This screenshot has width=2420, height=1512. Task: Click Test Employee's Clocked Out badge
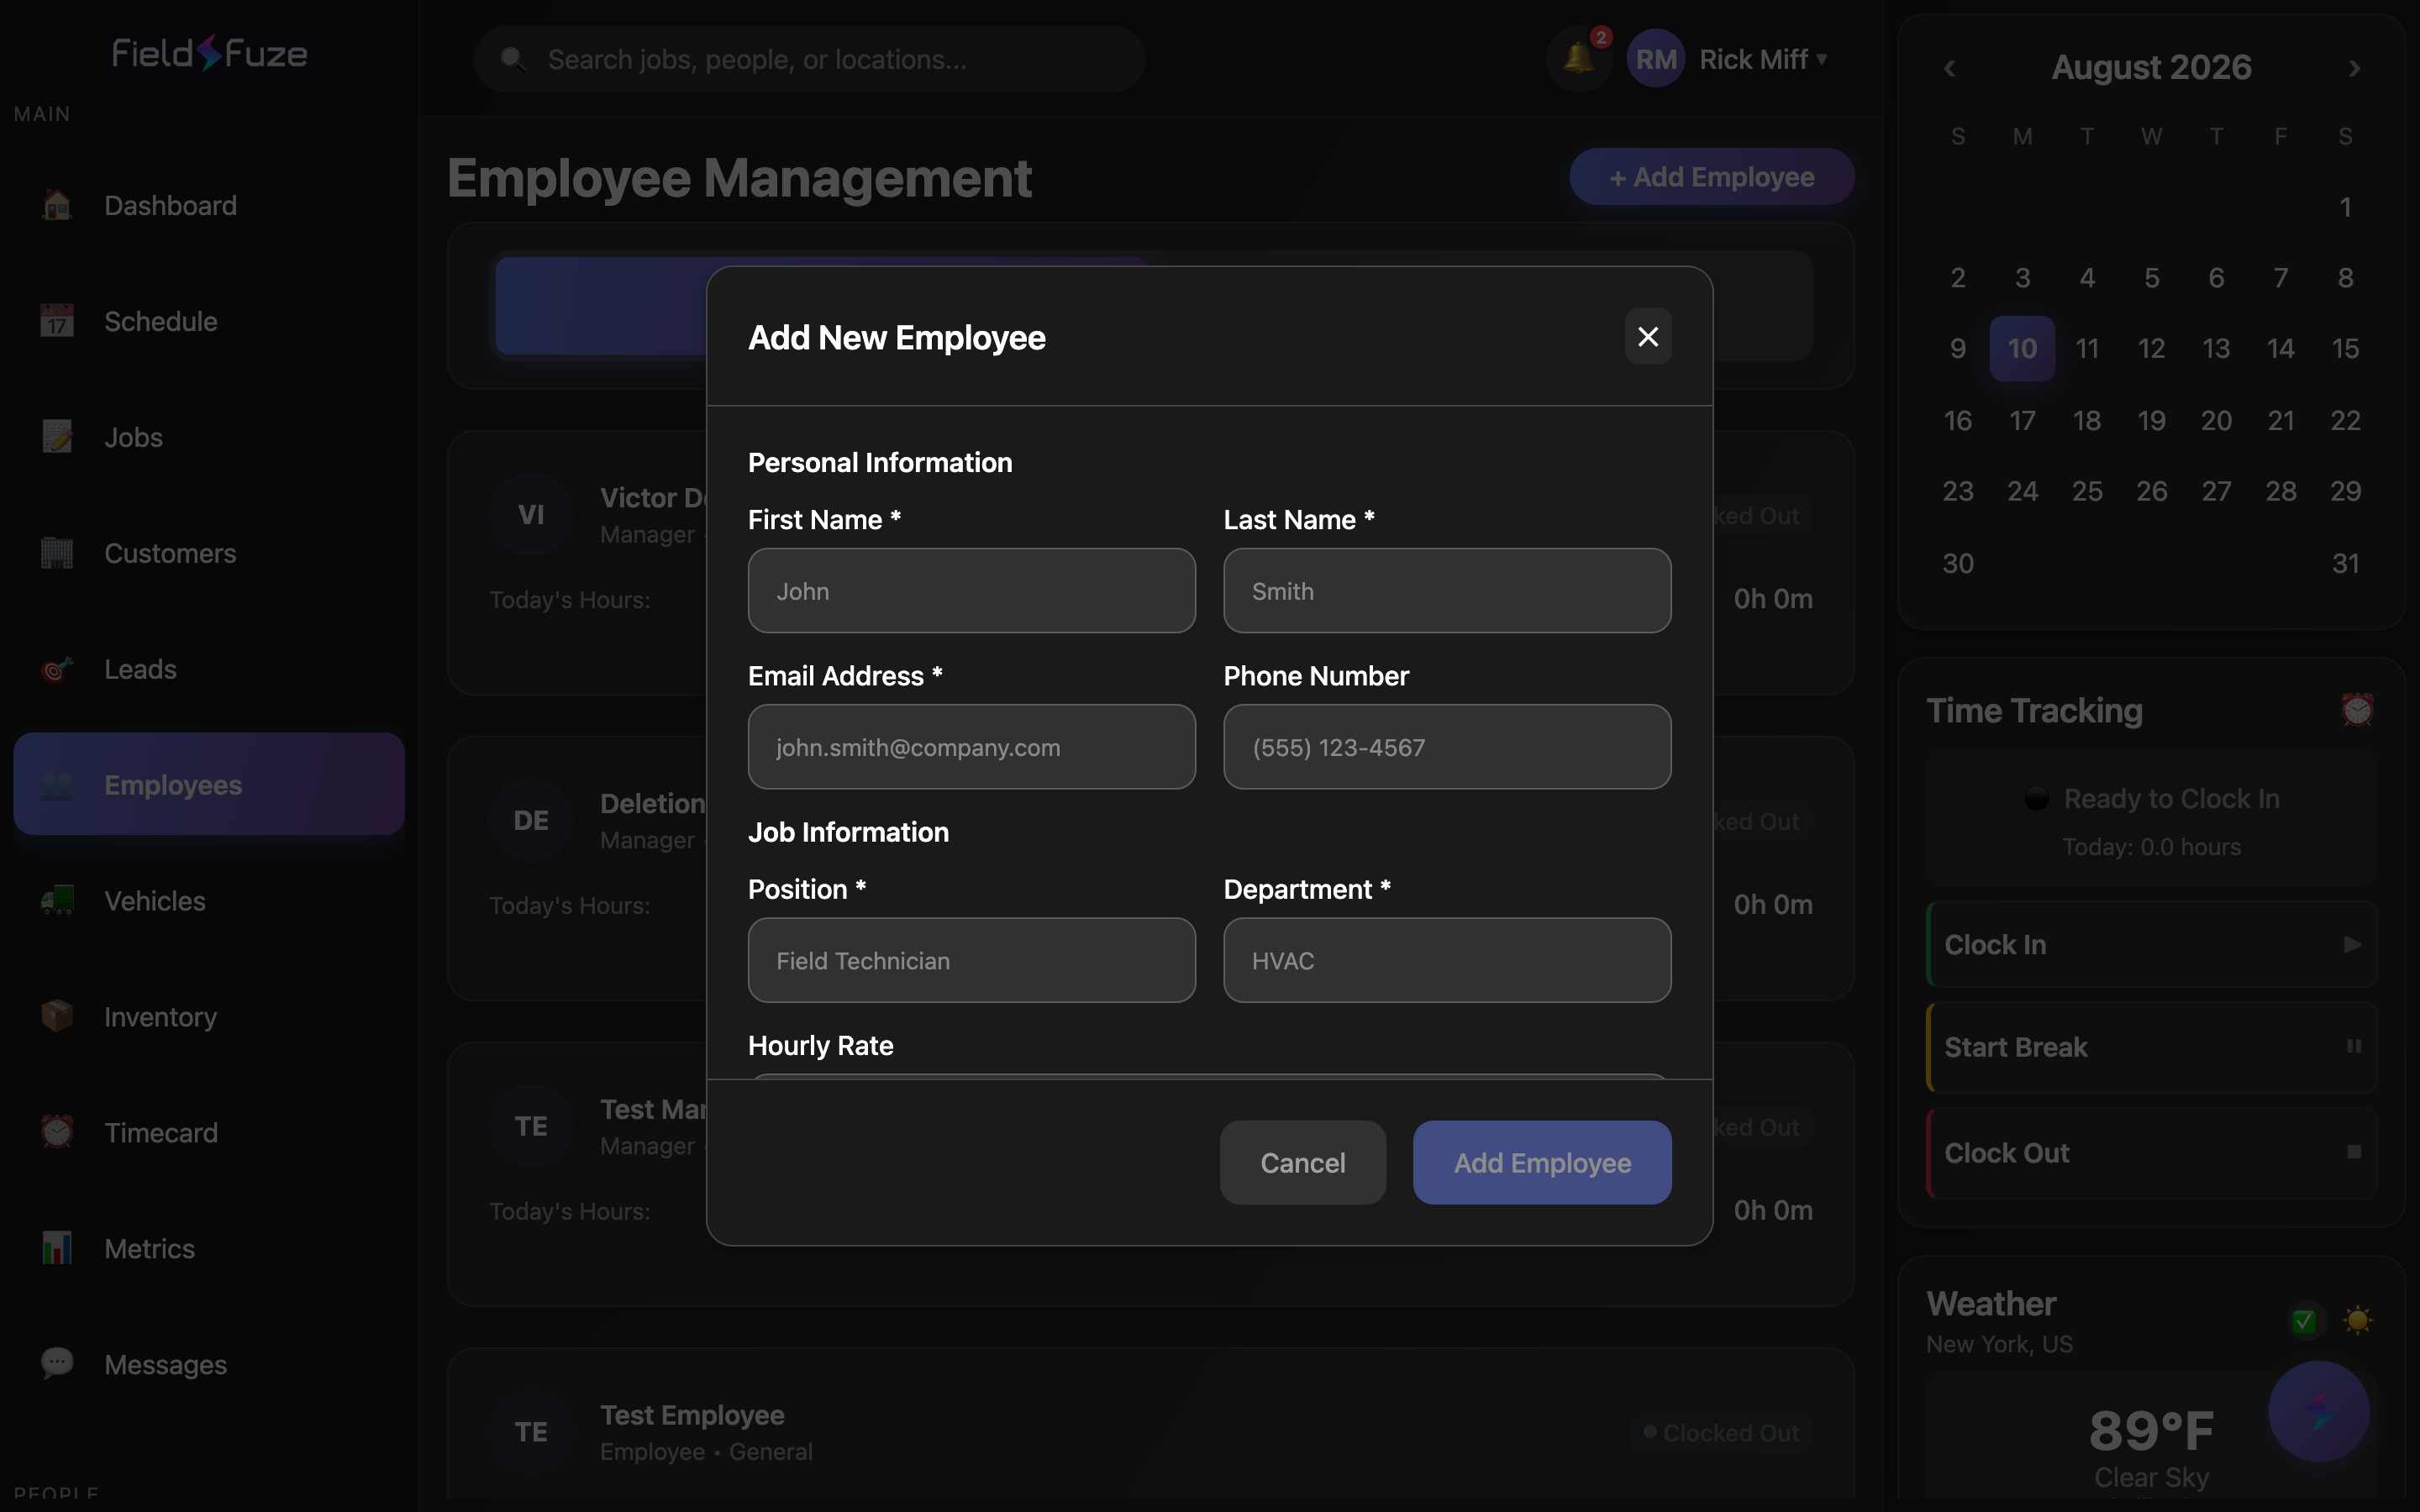[1721, 1432]
